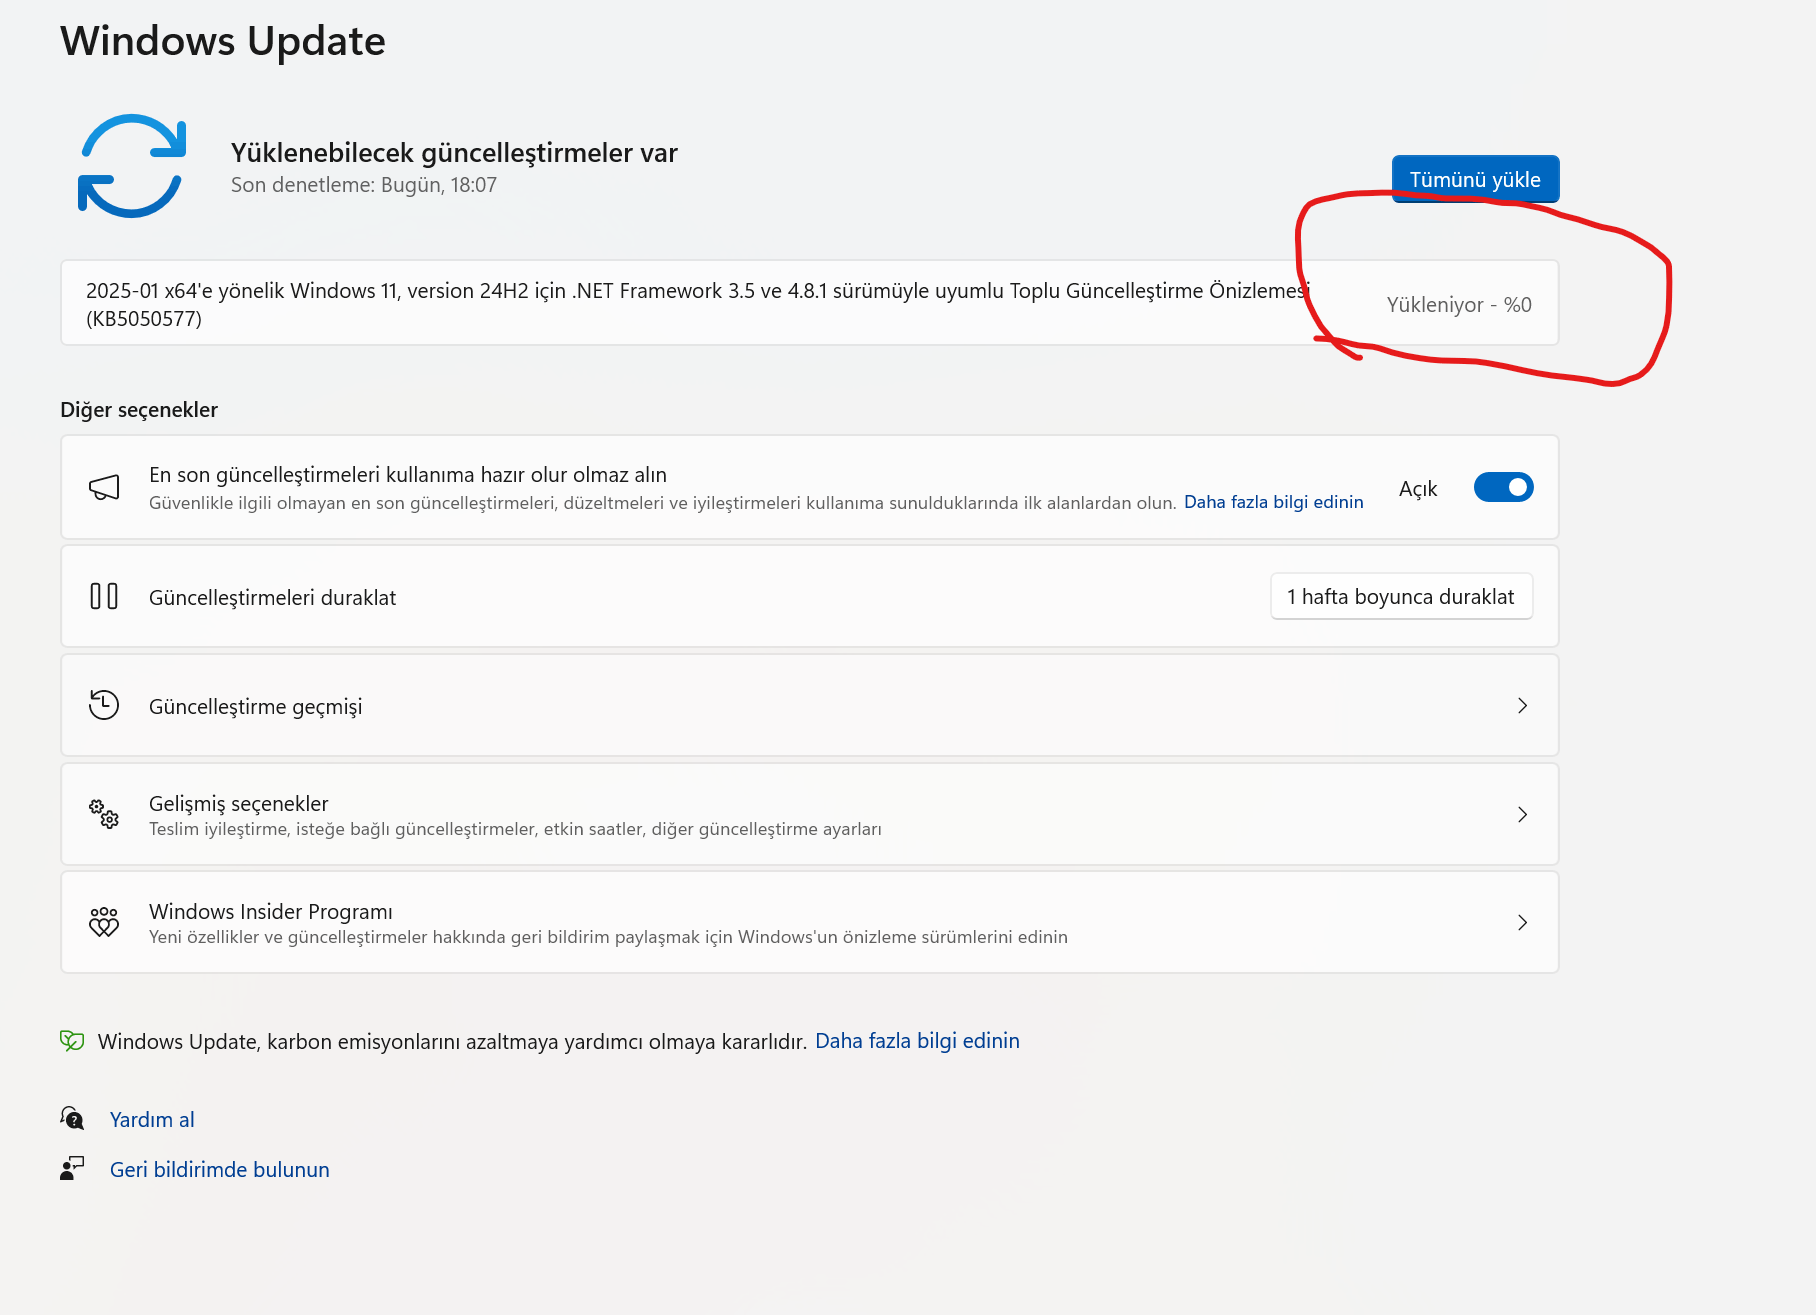The width and height of the screenshot is (1816, 1315).
Task: Click the Teslim iyileştirme description text
Action: (x=515, y=829)
